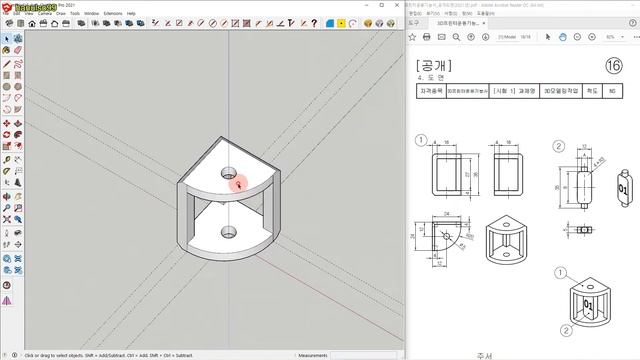Viewport: 640px width, 360px height.
Task: Select the Walk footprints tool
Action: [x=7, y=244]
